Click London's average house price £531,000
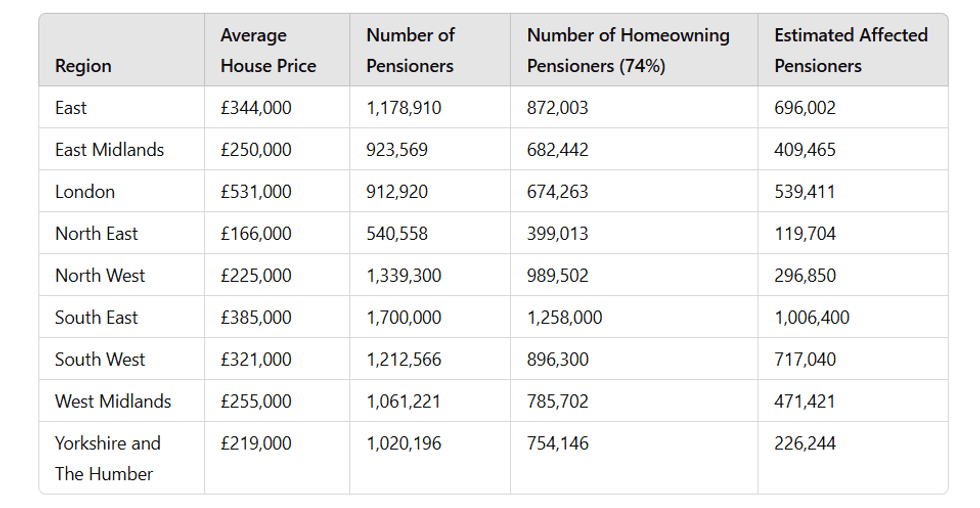Viewport: 980px width, 508px height. [x=256, y=192]
